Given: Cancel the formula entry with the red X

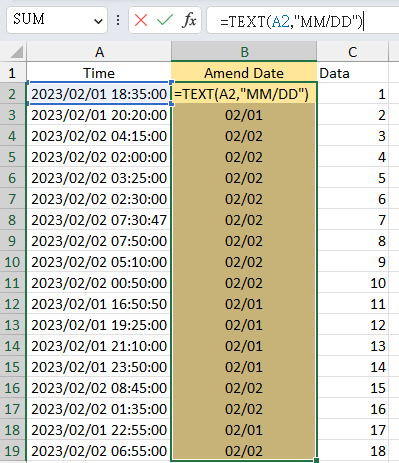Looking at the screenshot, I should (141, 21).
